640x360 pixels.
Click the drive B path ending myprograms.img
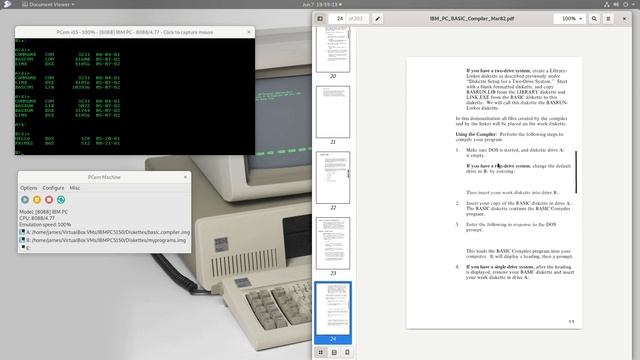pos(106,240)
